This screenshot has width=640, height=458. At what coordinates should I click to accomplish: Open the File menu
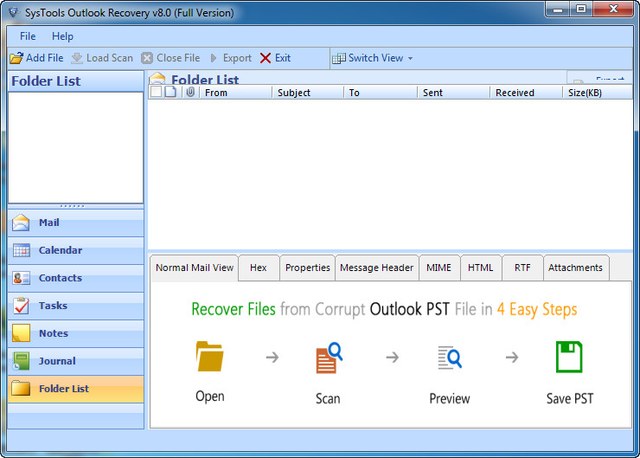click(28, 37)
